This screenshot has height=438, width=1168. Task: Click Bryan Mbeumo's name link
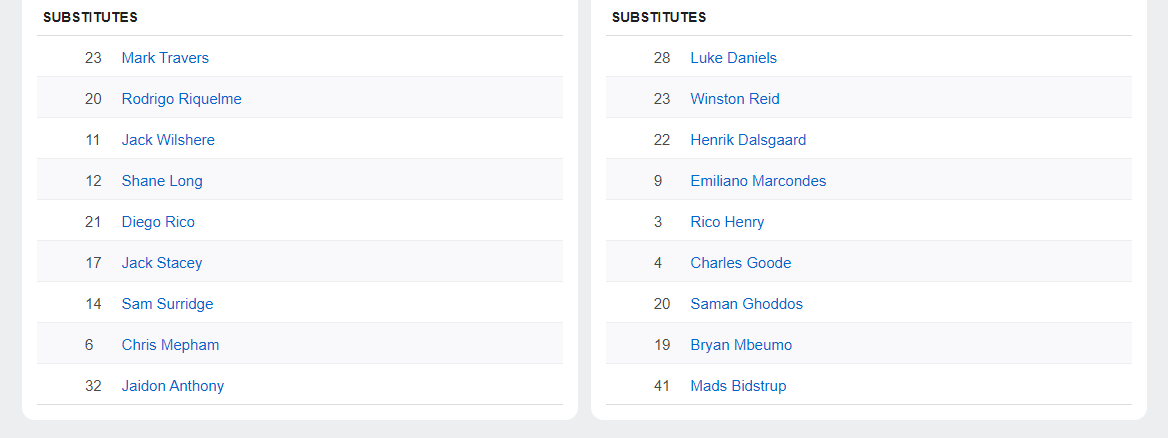pyautogui.click(x=741, y=345)
